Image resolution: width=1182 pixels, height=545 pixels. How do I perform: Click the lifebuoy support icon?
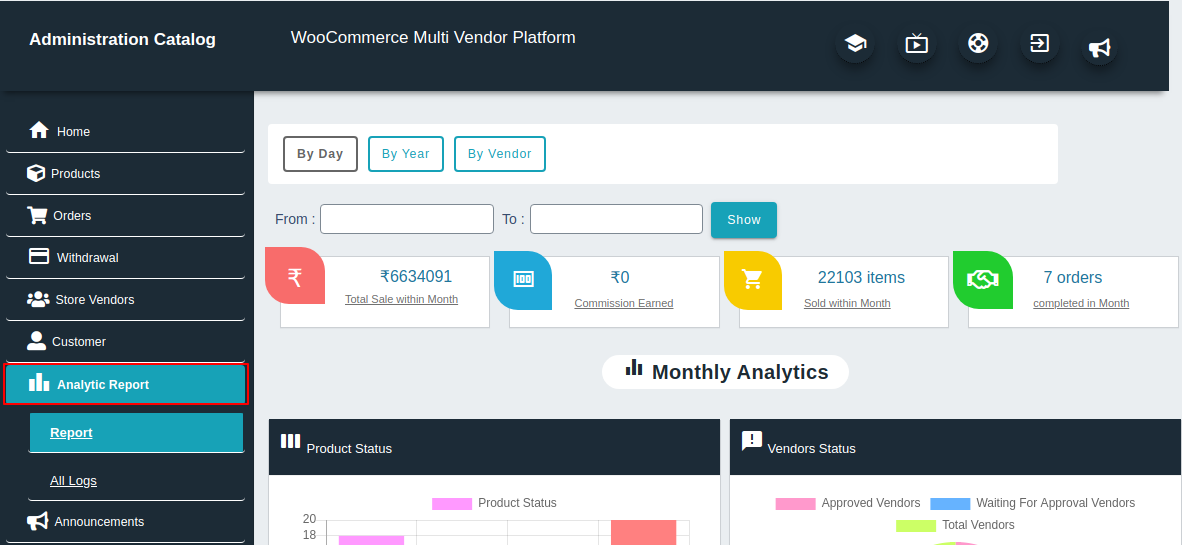(978, 43)
